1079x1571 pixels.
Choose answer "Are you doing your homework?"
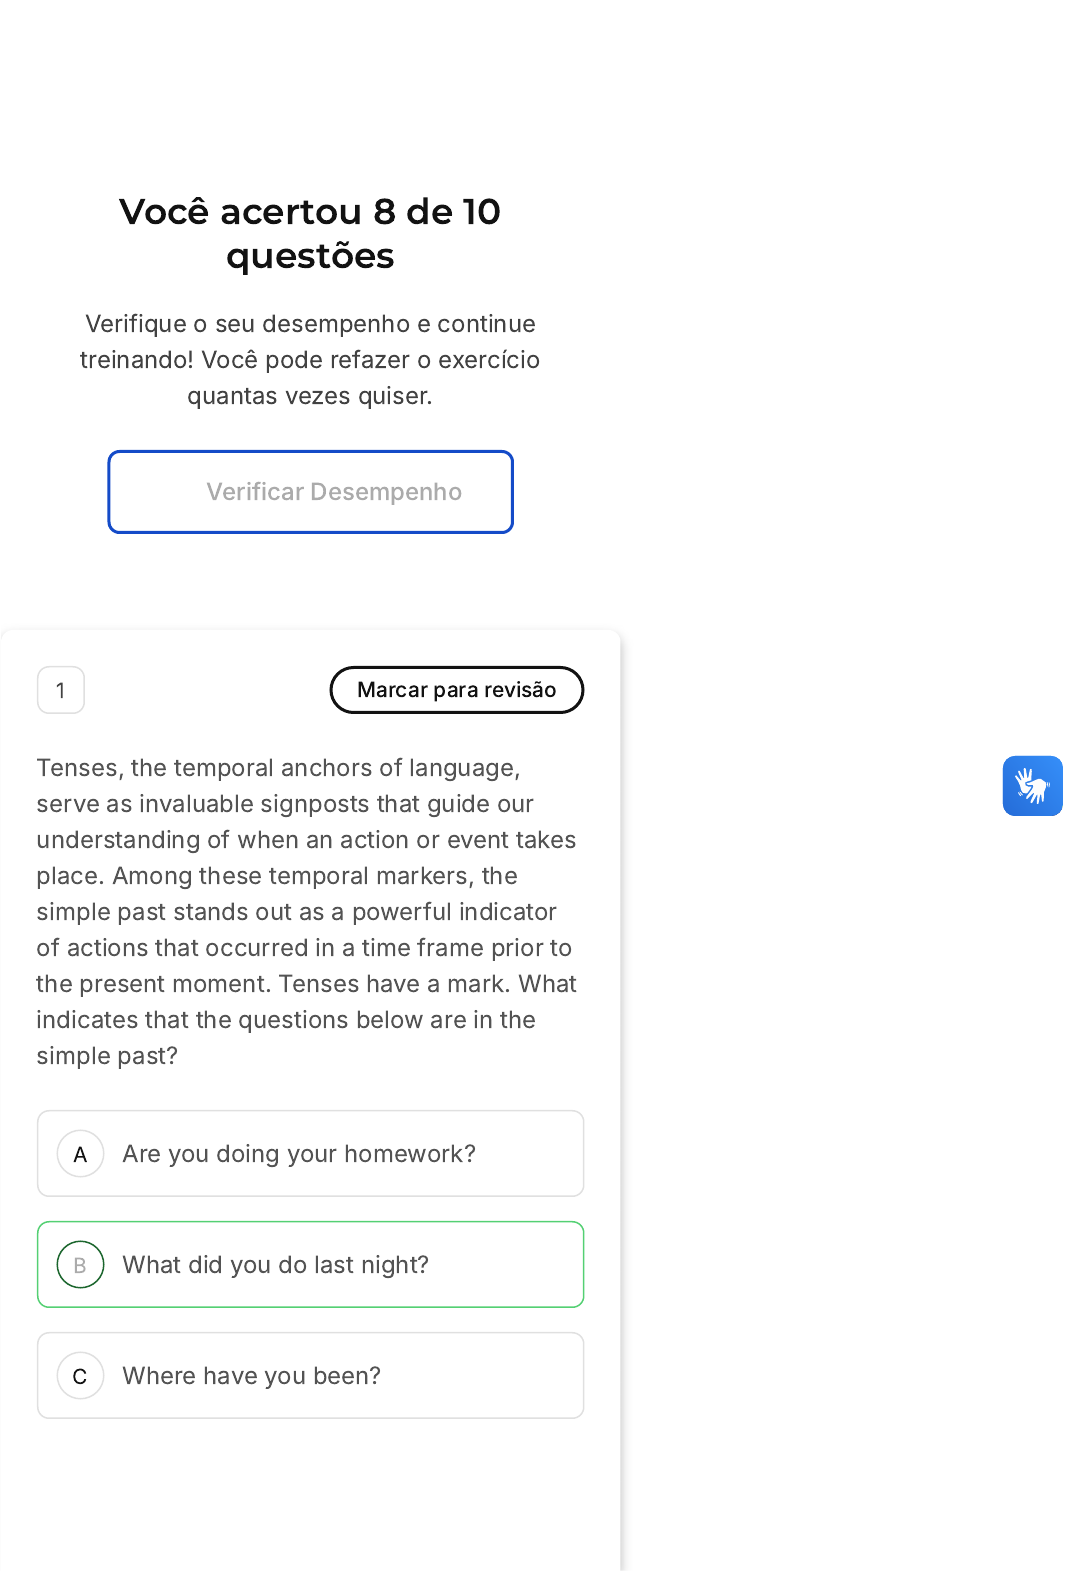point(299,1154)
